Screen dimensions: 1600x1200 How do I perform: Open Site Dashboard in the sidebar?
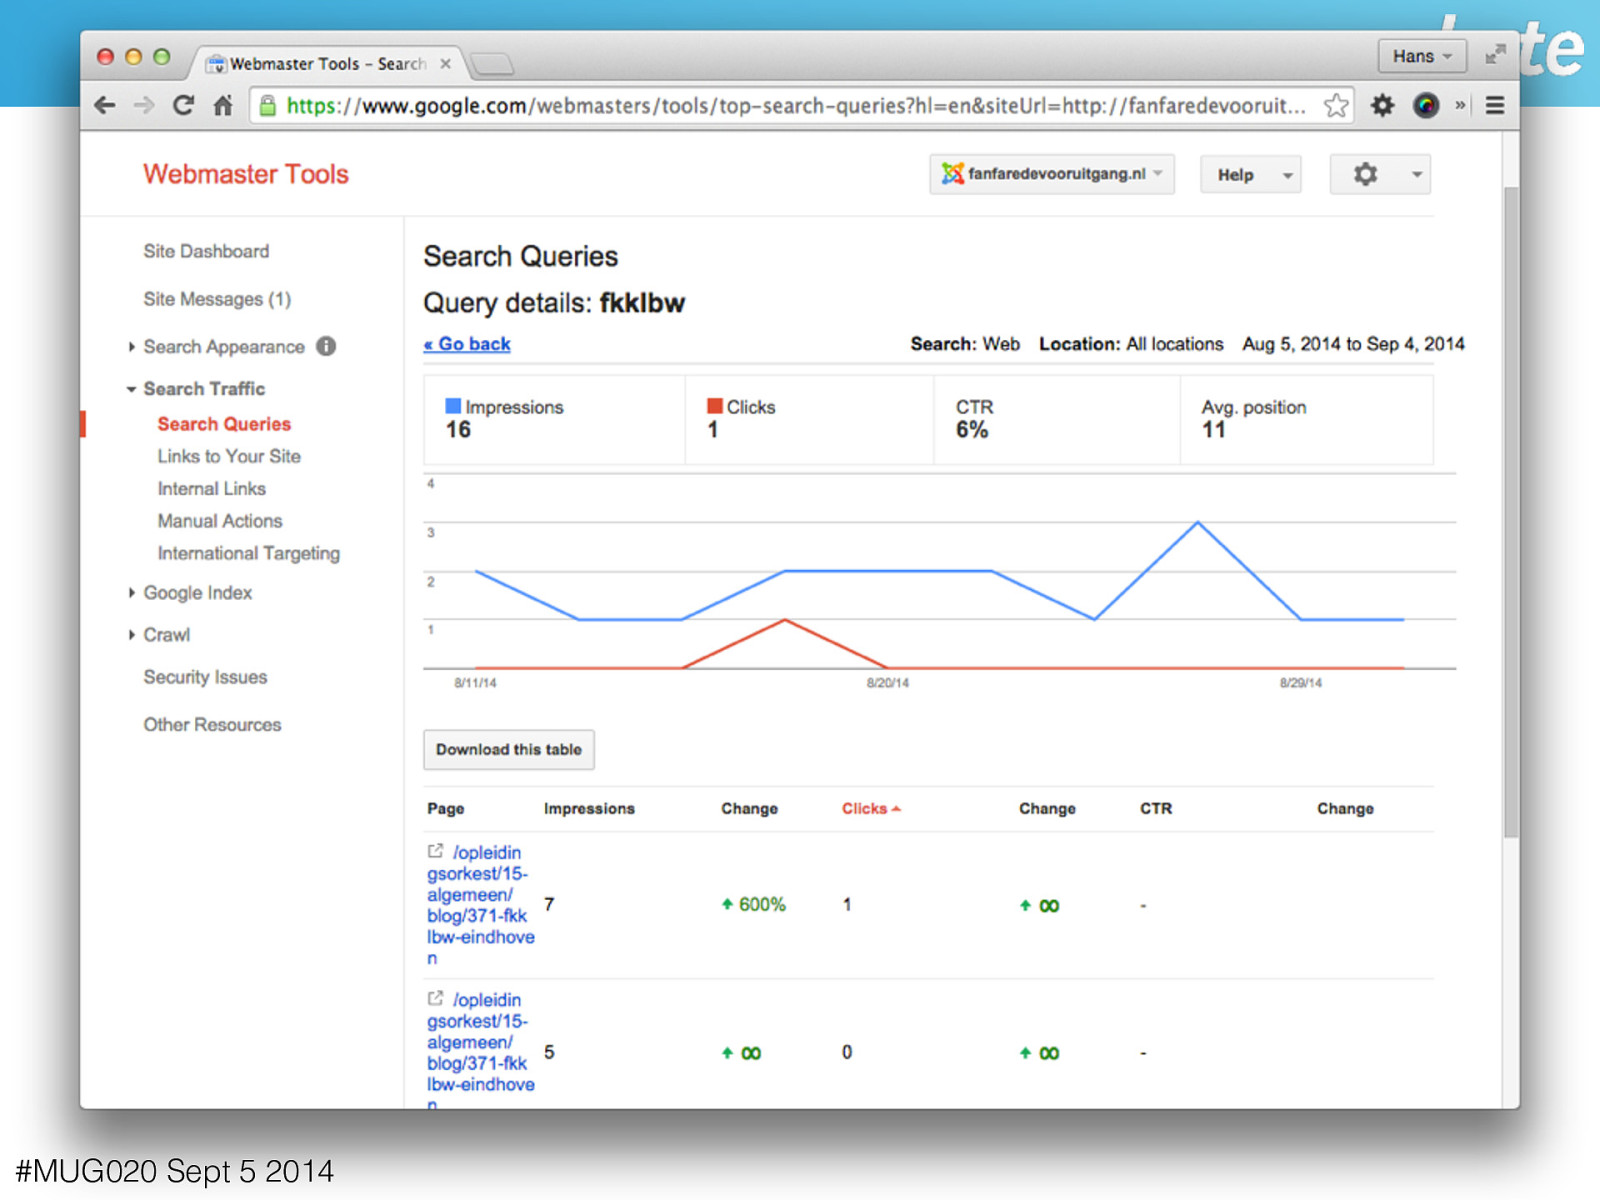(206, 251)
